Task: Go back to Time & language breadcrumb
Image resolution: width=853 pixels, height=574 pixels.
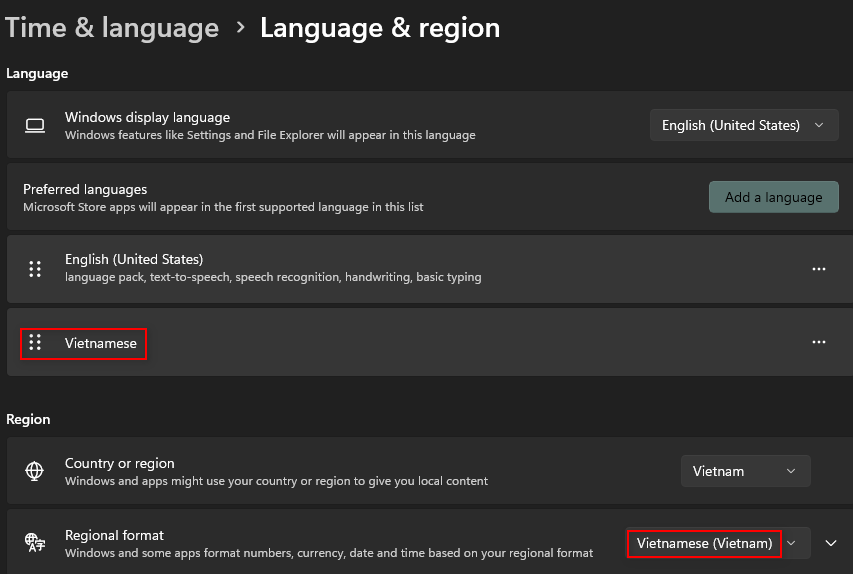Action: (112, 28)
